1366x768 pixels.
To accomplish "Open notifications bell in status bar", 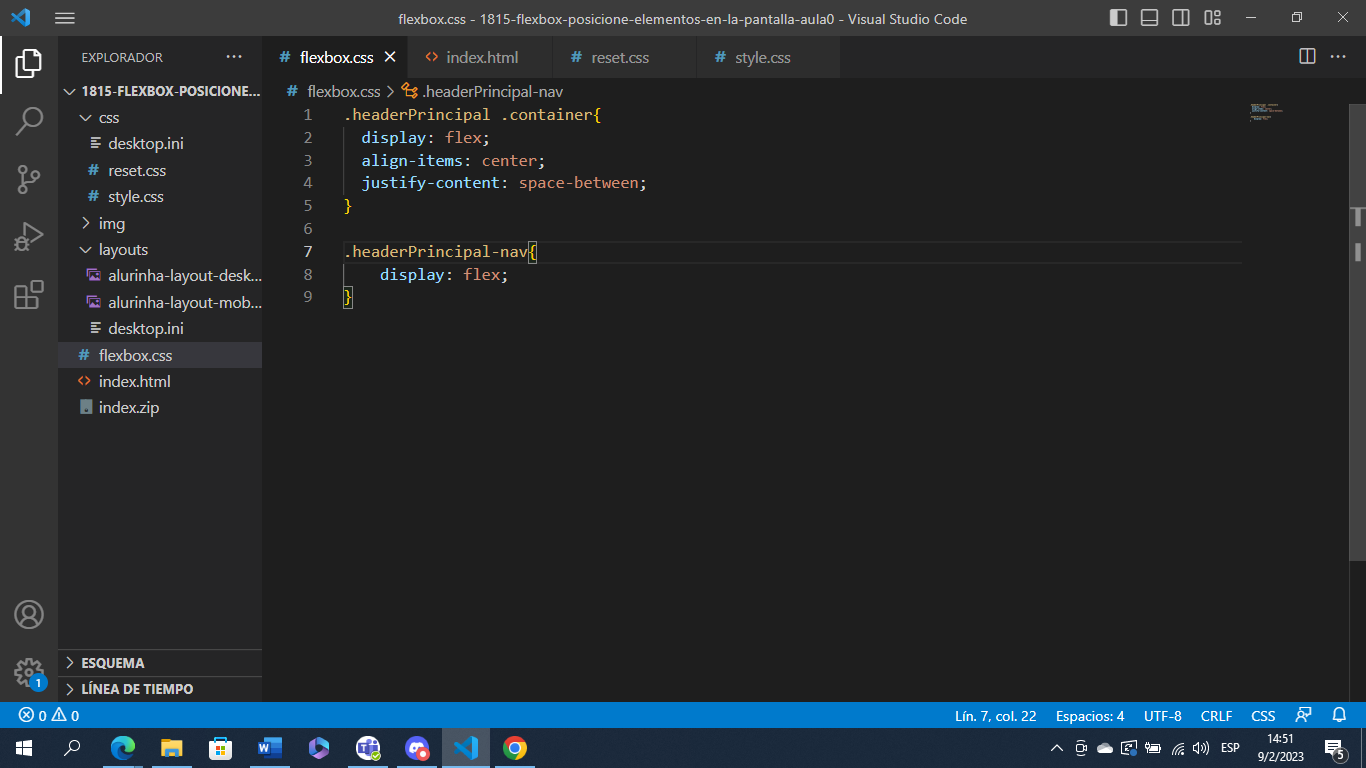I will pos(1340,716).
